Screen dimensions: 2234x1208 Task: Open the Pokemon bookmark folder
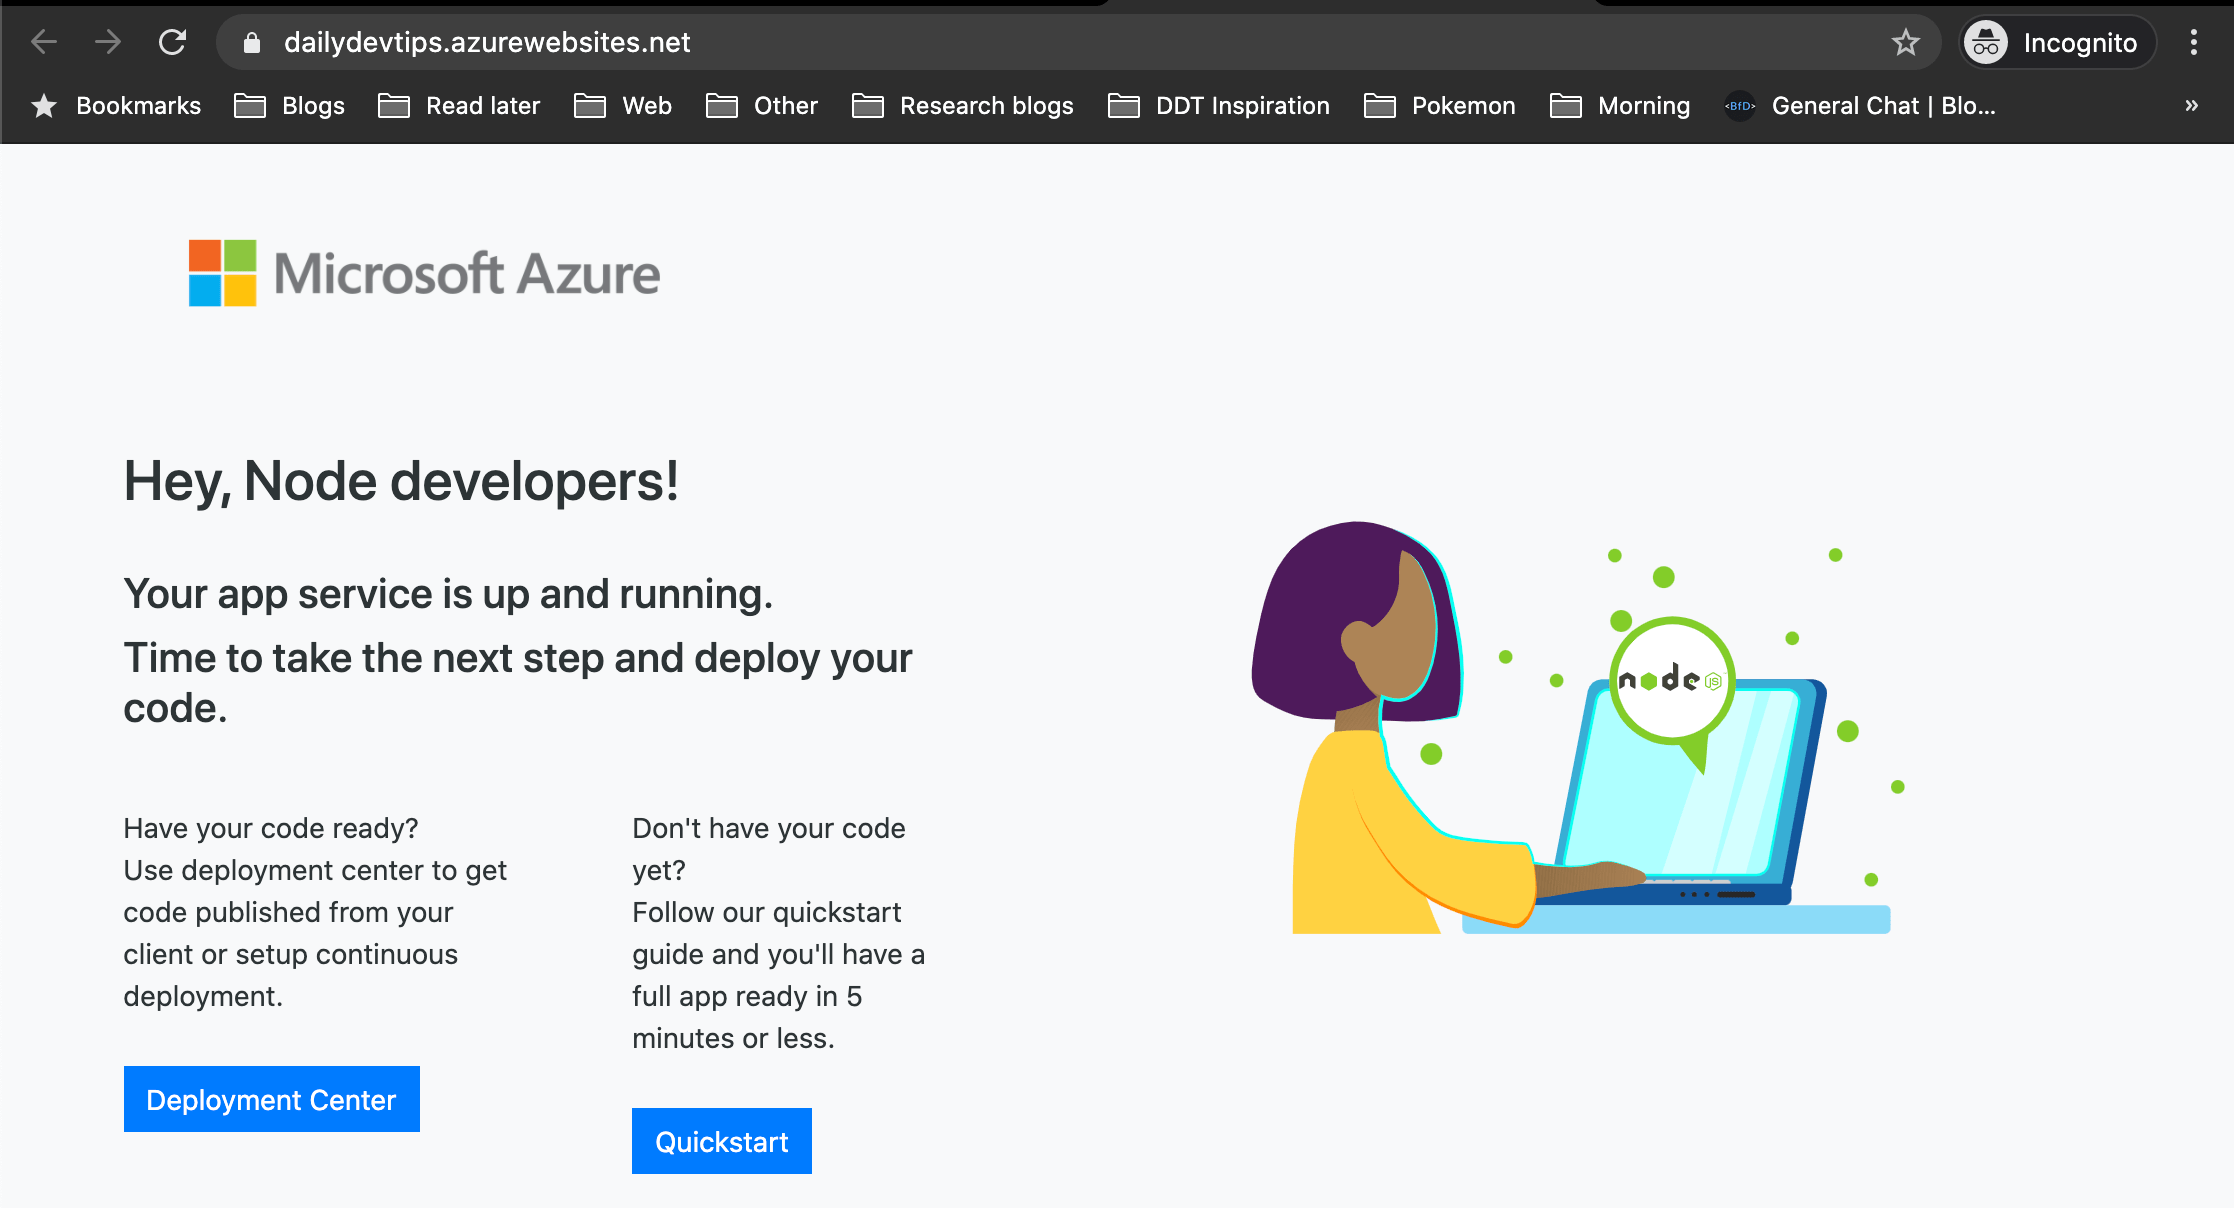click(1440, 106)
